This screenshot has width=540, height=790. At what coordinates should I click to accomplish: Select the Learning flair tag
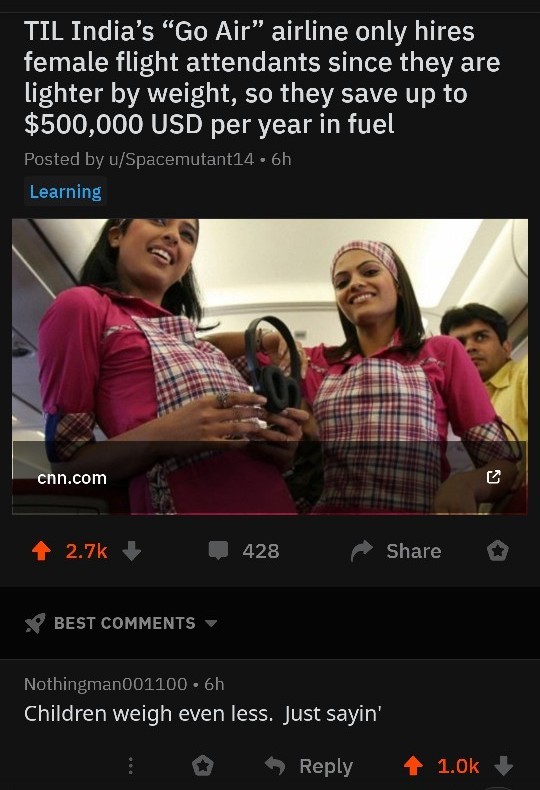(65, 191)
